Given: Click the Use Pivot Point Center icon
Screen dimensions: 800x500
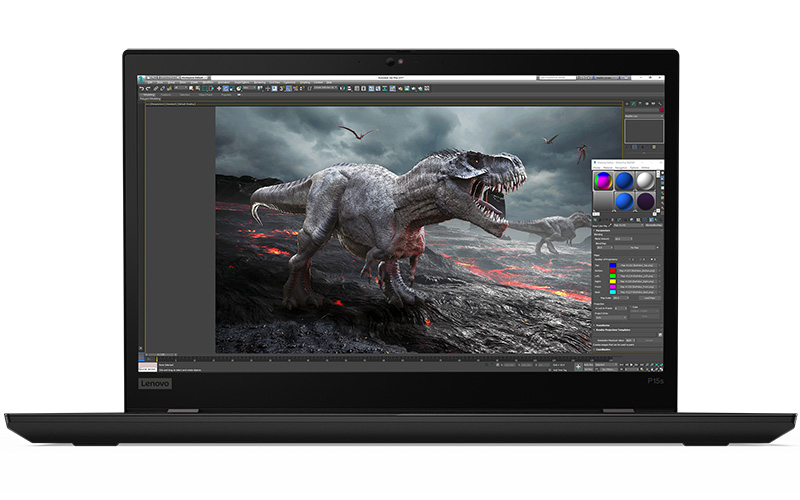Looking at the screenshot, I should pyautogui.click(x=260, y=88).
